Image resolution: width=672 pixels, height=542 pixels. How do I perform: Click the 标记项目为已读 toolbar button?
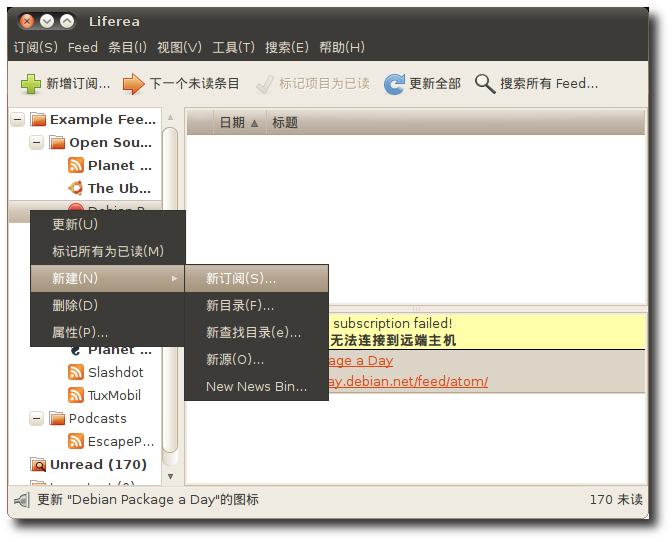click(x=313, y=84)
